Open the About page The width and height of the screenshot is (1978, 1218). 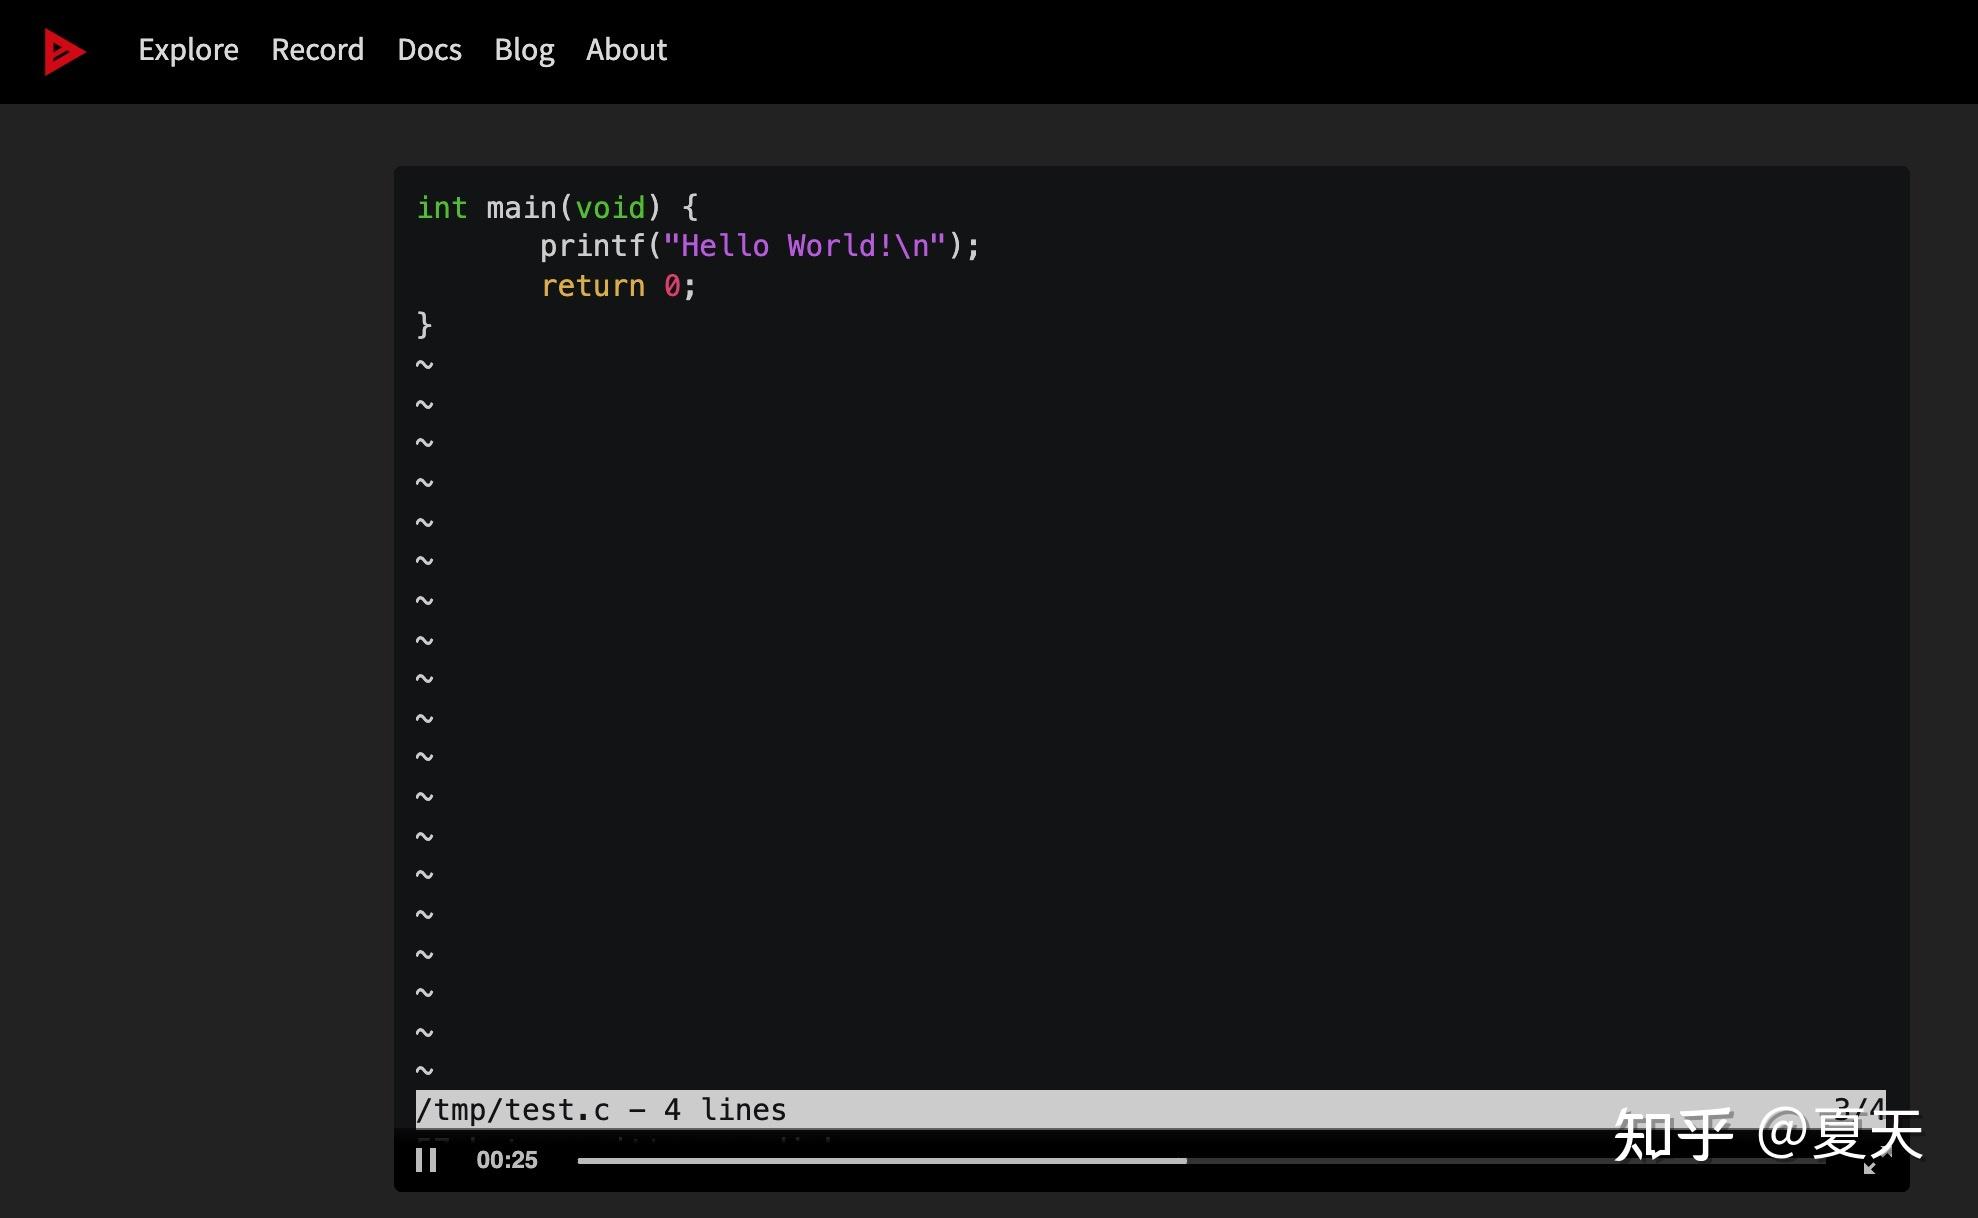(x=626, y=50)
